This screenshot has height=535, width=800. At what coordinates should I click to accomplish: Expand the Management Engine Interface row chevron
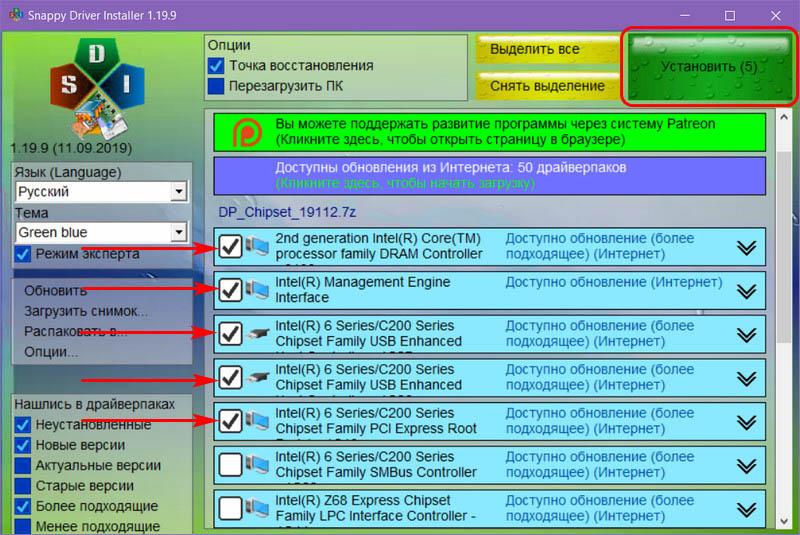coord(746,291)
